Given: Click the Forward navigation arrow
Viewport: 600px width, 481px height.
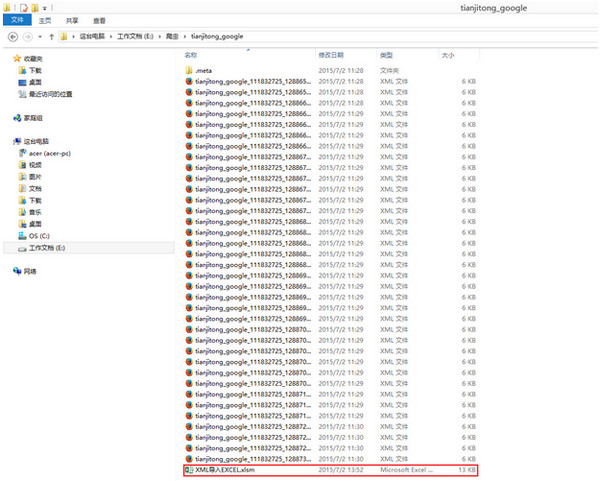Looking at the screenshot, I should pos(28,37).
